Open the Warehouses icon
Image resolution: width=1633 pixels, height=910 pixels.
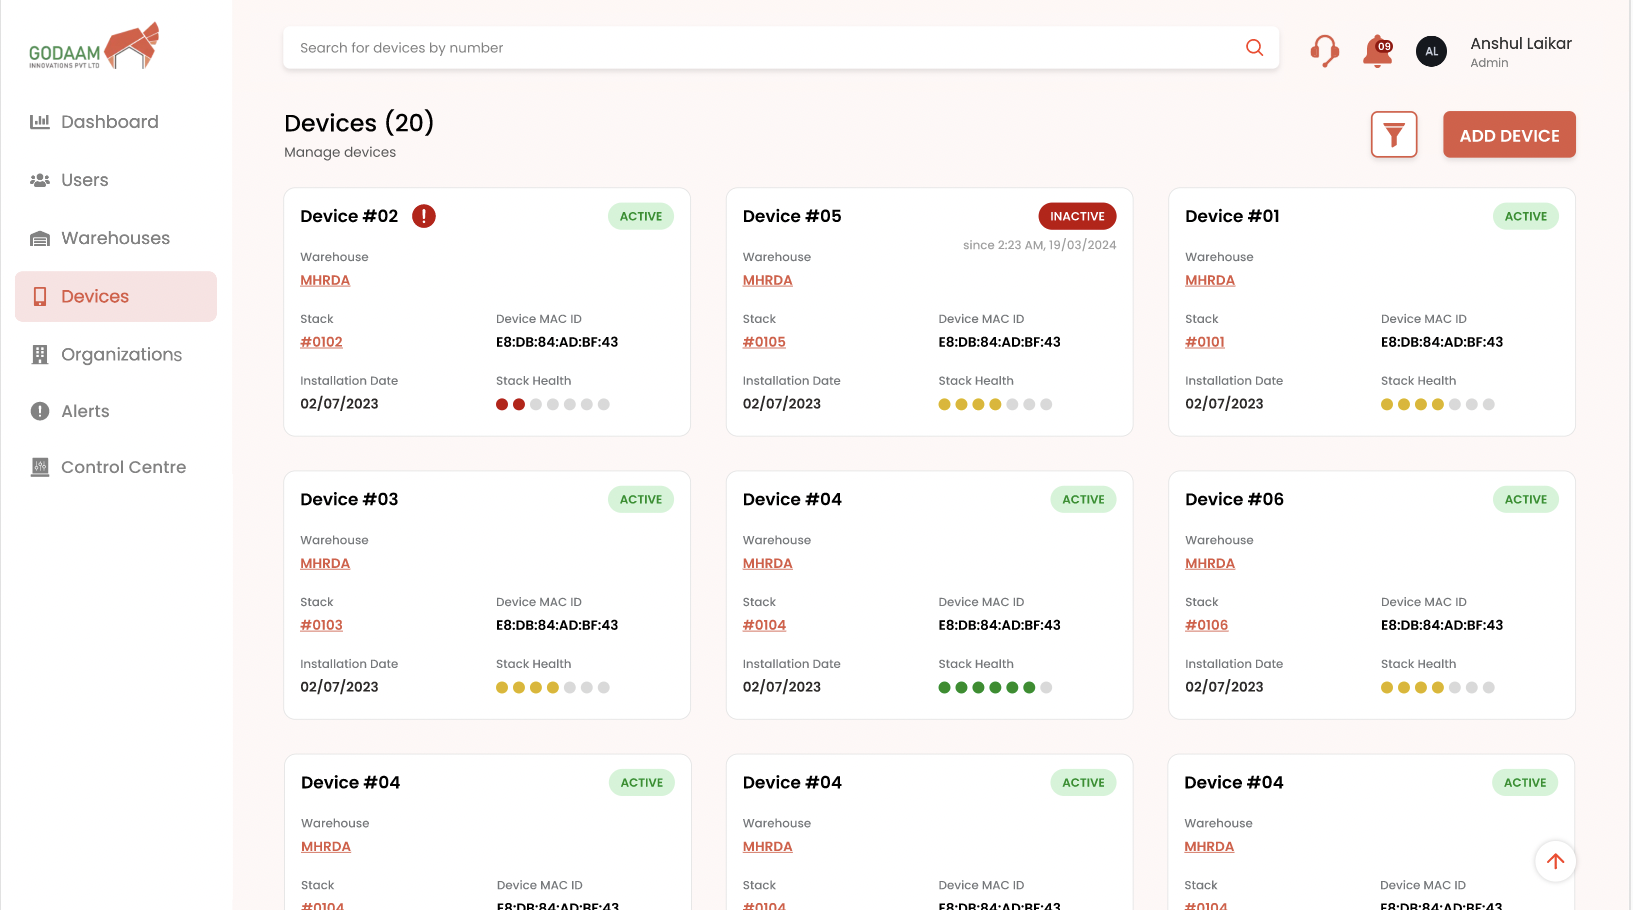point(39,238)
